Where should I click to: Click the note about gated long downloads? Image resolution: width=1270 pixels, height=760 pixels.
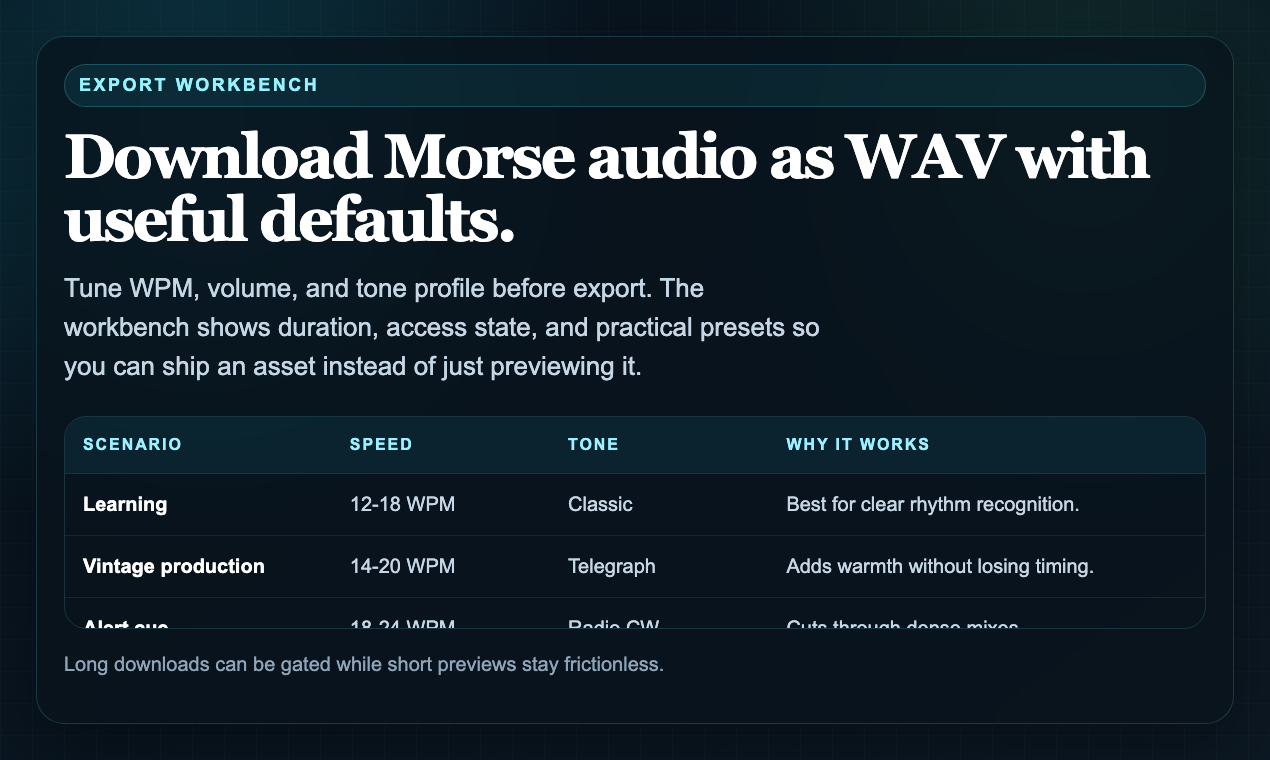point(363,663)
